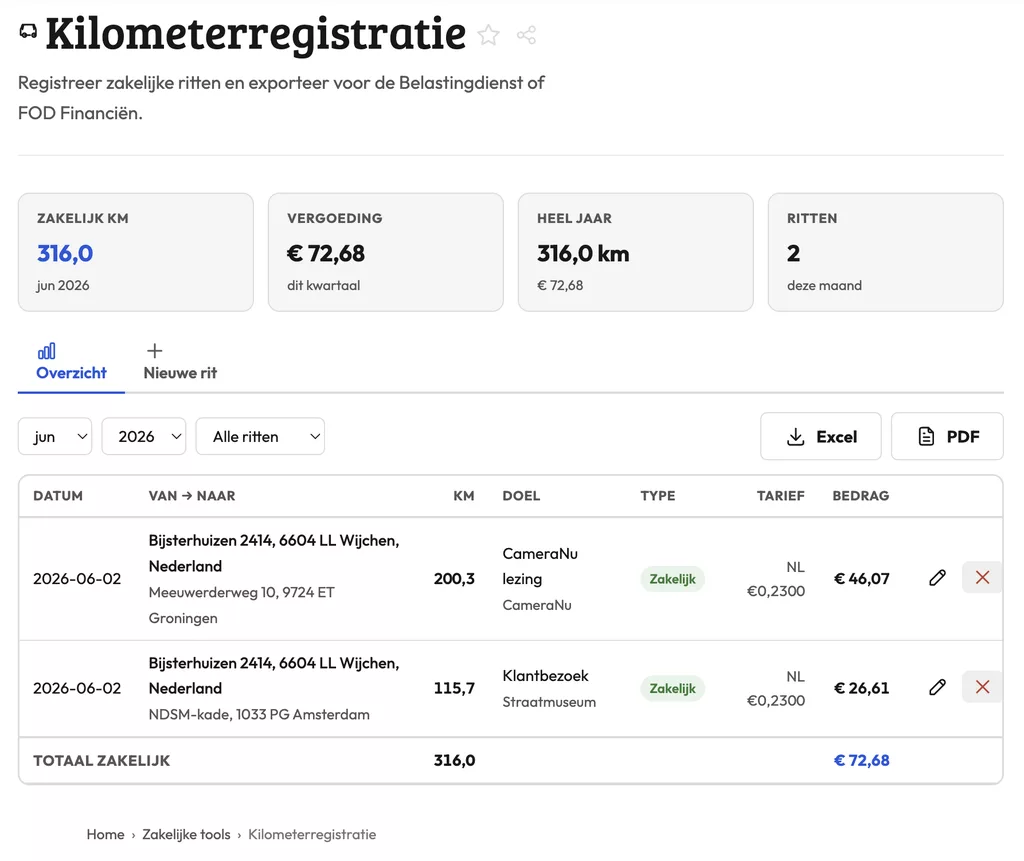1024x861 pixels.
Task: Click Kilometerregistratie in the breadcrumb
Action: (x=312, y=834)
